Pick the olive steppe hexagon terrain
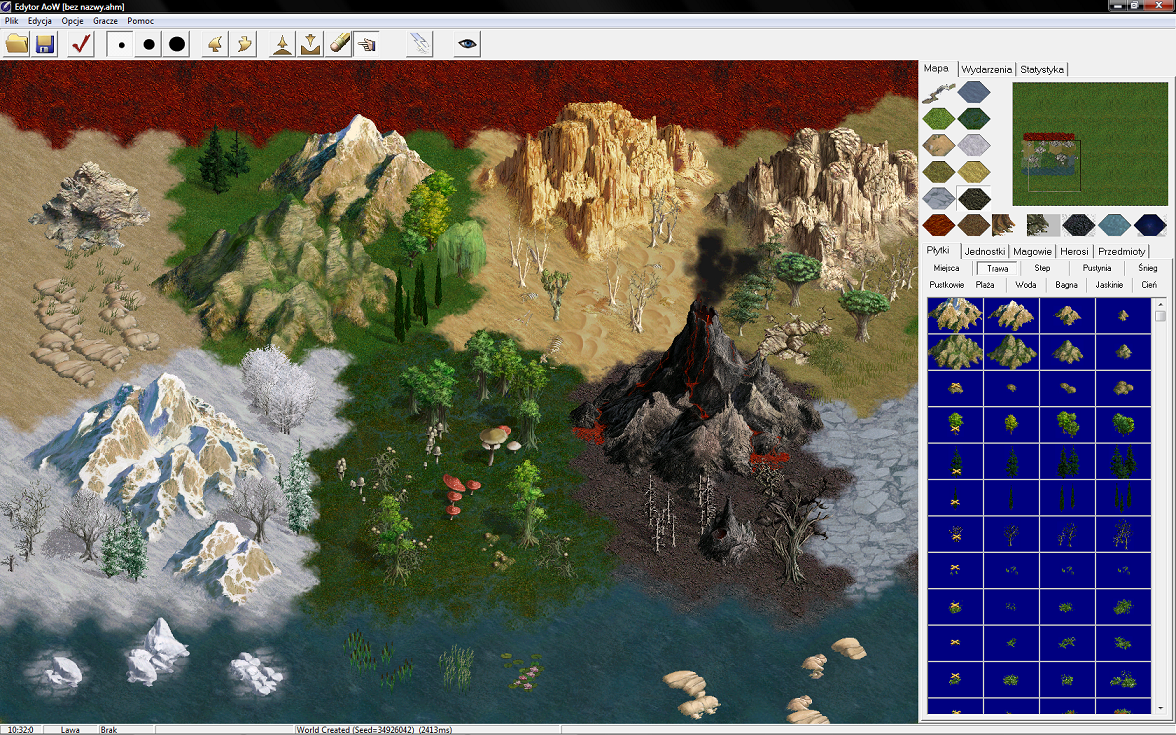The width and height of the screenshot is (1176, 735). pyautogui.click(x=939, y=172)
